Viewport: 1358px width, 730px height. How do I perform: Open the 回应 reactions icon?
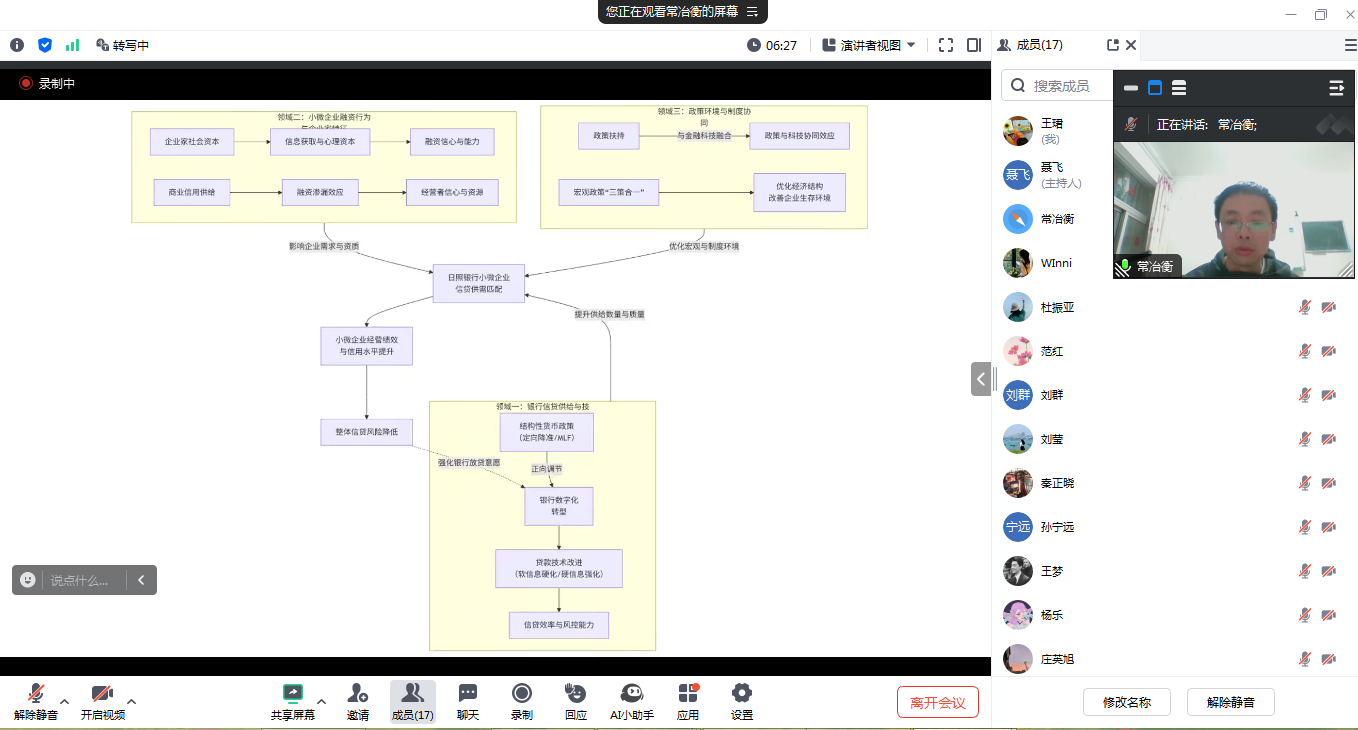click(575, 701)
